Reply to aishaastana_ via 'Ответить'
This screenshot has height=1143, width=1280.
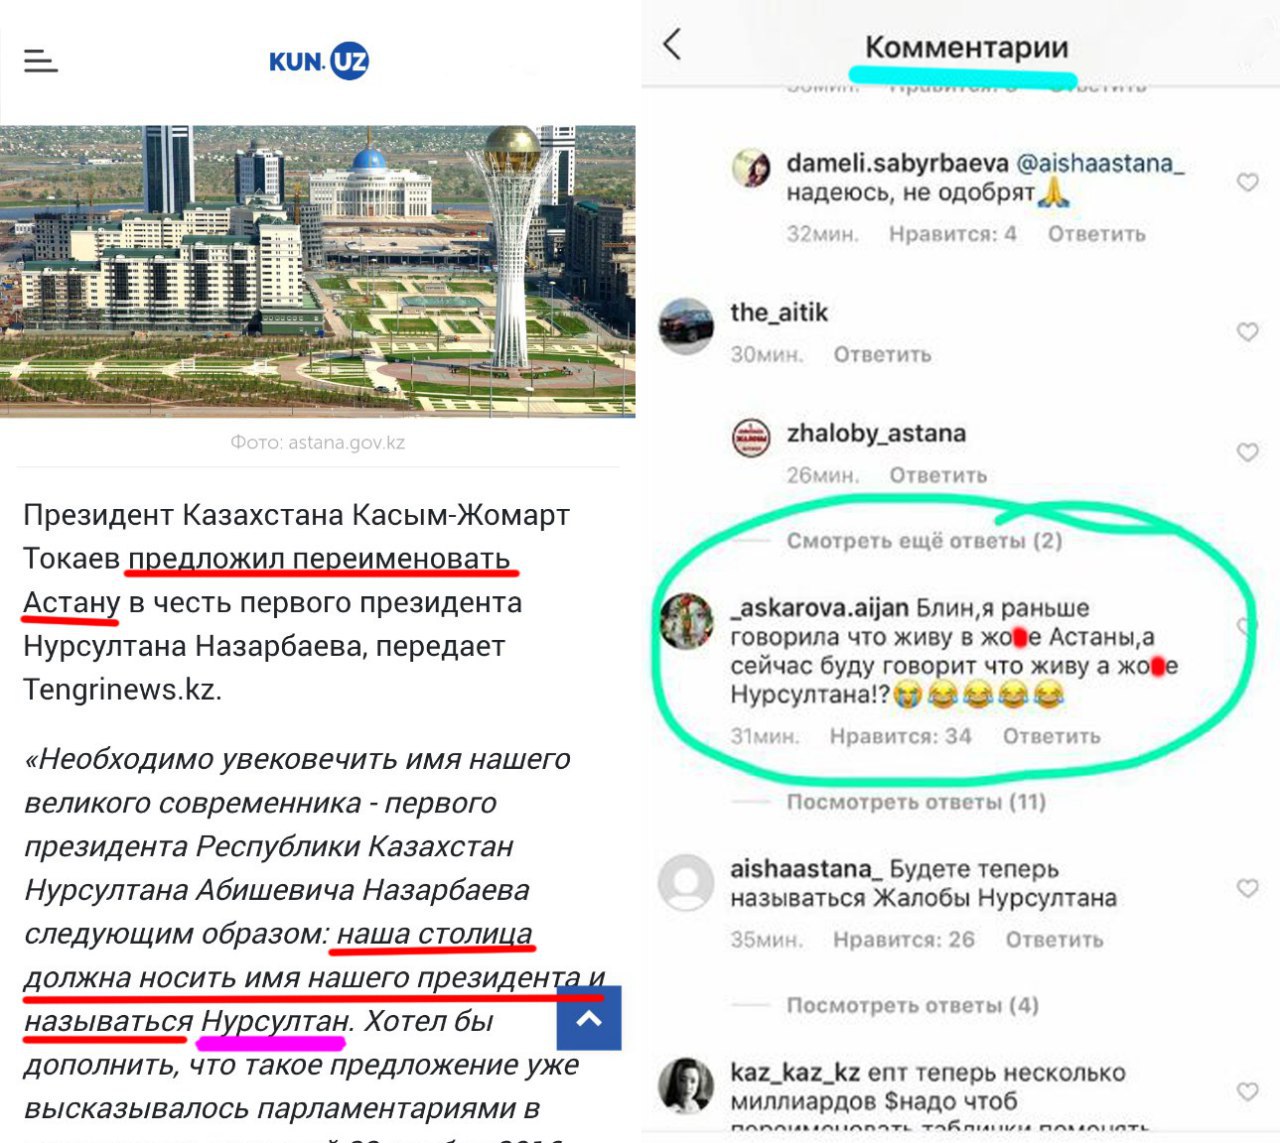coord(1055,940)
